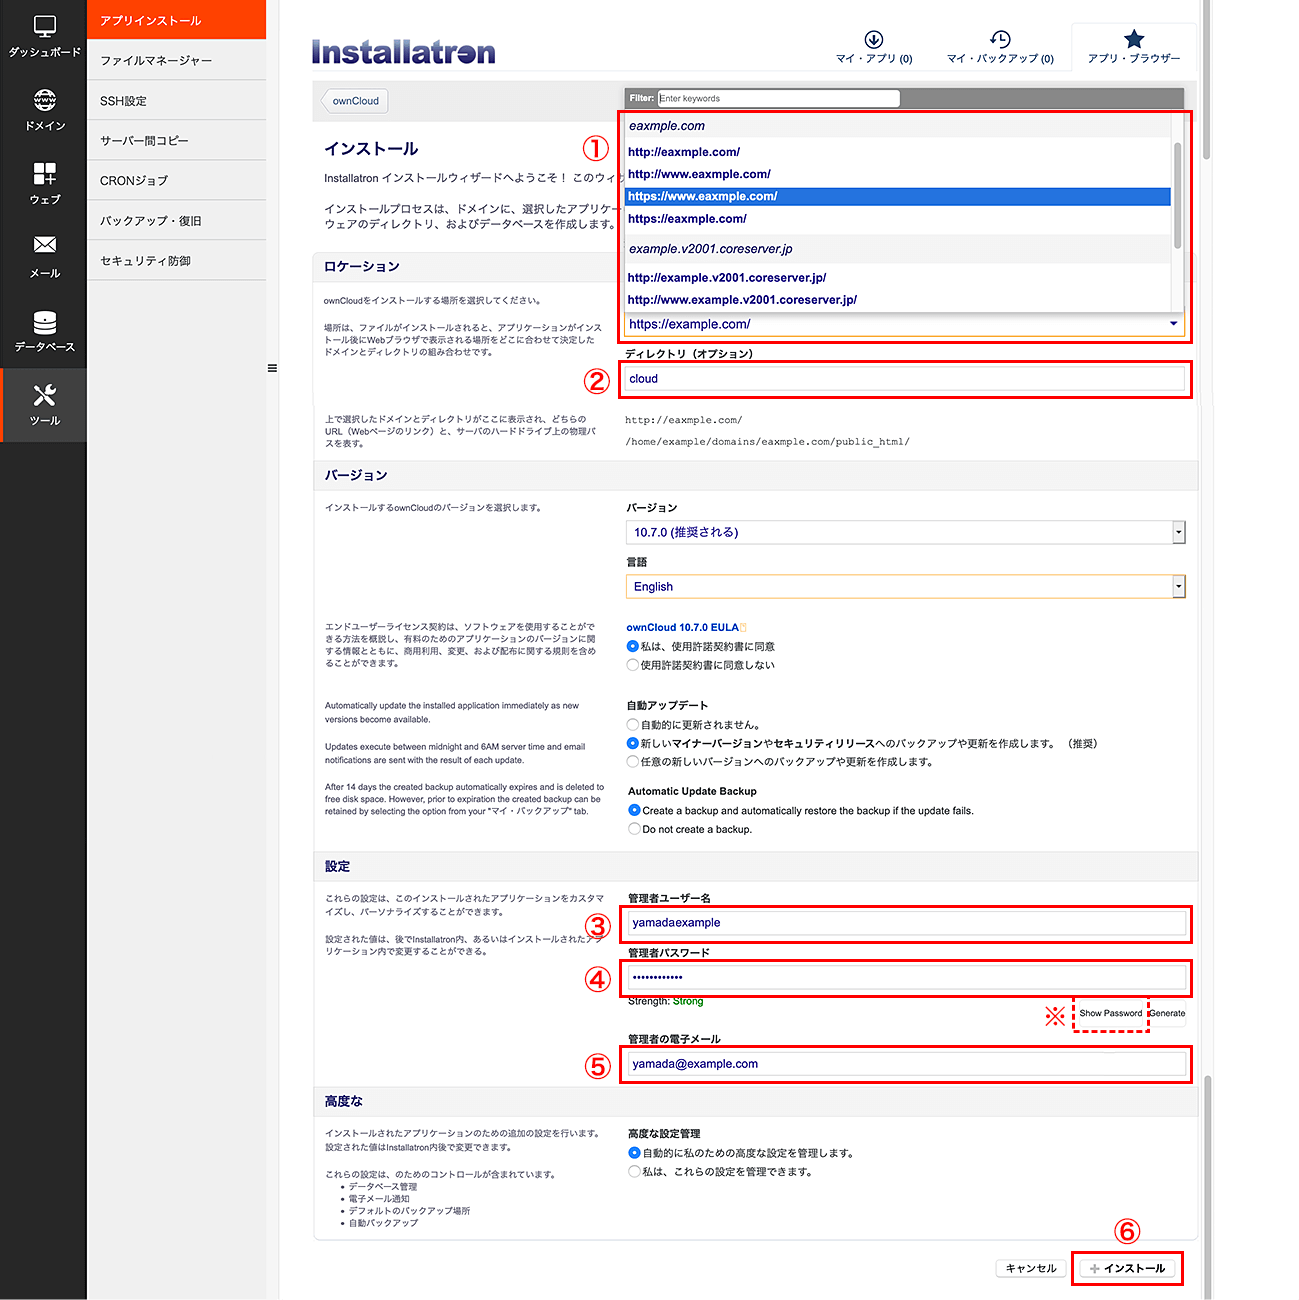The height and width of the screenshot is (1300, 1299).
Task: Open CRONジョブ menu item
Action: click(177, 180)
